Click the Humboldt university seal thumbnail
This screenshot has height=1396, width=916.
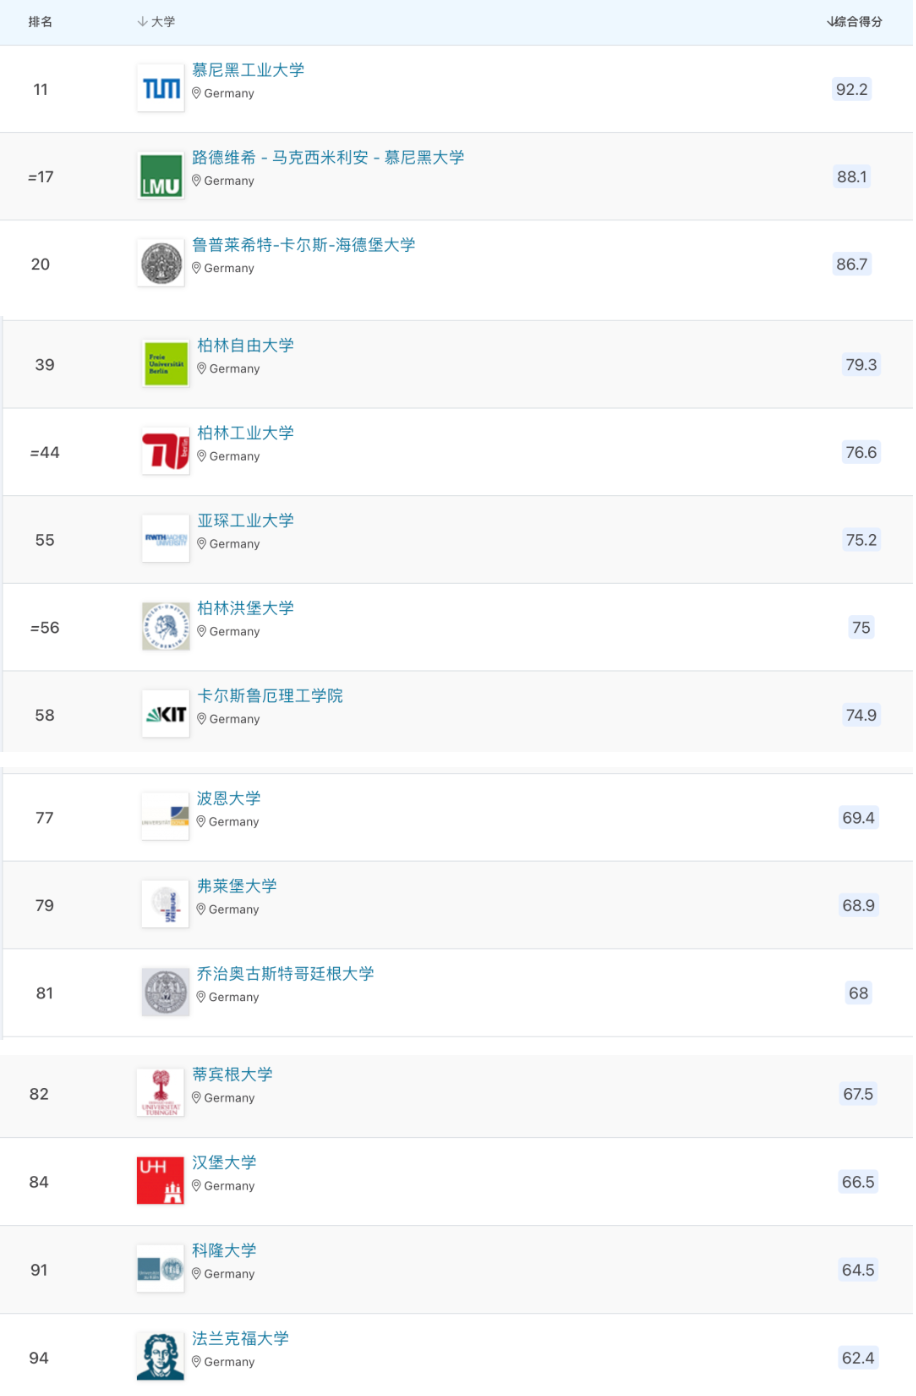166,627
